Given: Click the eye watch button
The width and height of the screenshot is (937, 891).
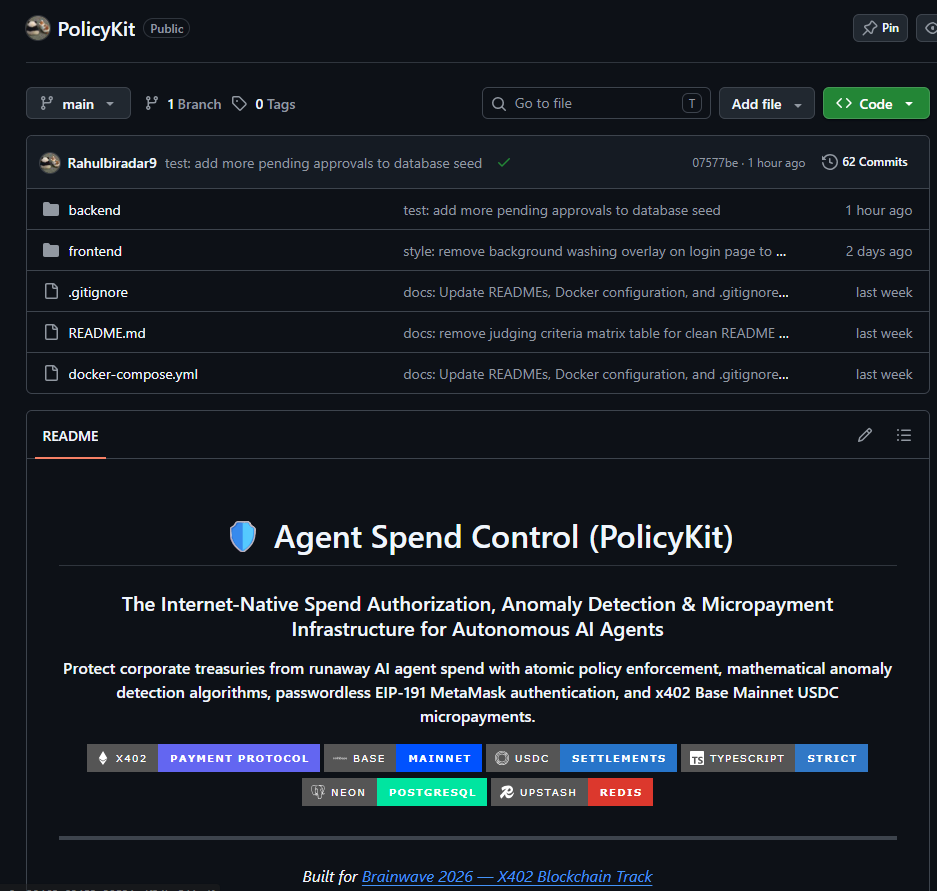Looking at the screenshot, I should pos(927,28).
